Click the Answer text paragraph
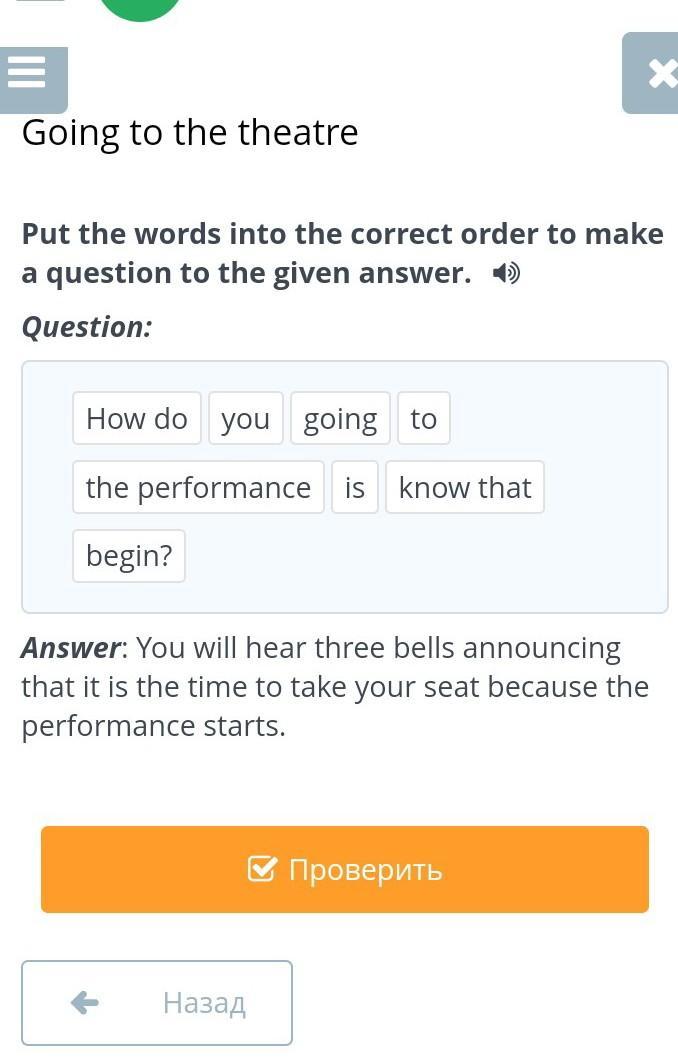678x1059 pixels. pyautogui.click(x=336, y=687)
